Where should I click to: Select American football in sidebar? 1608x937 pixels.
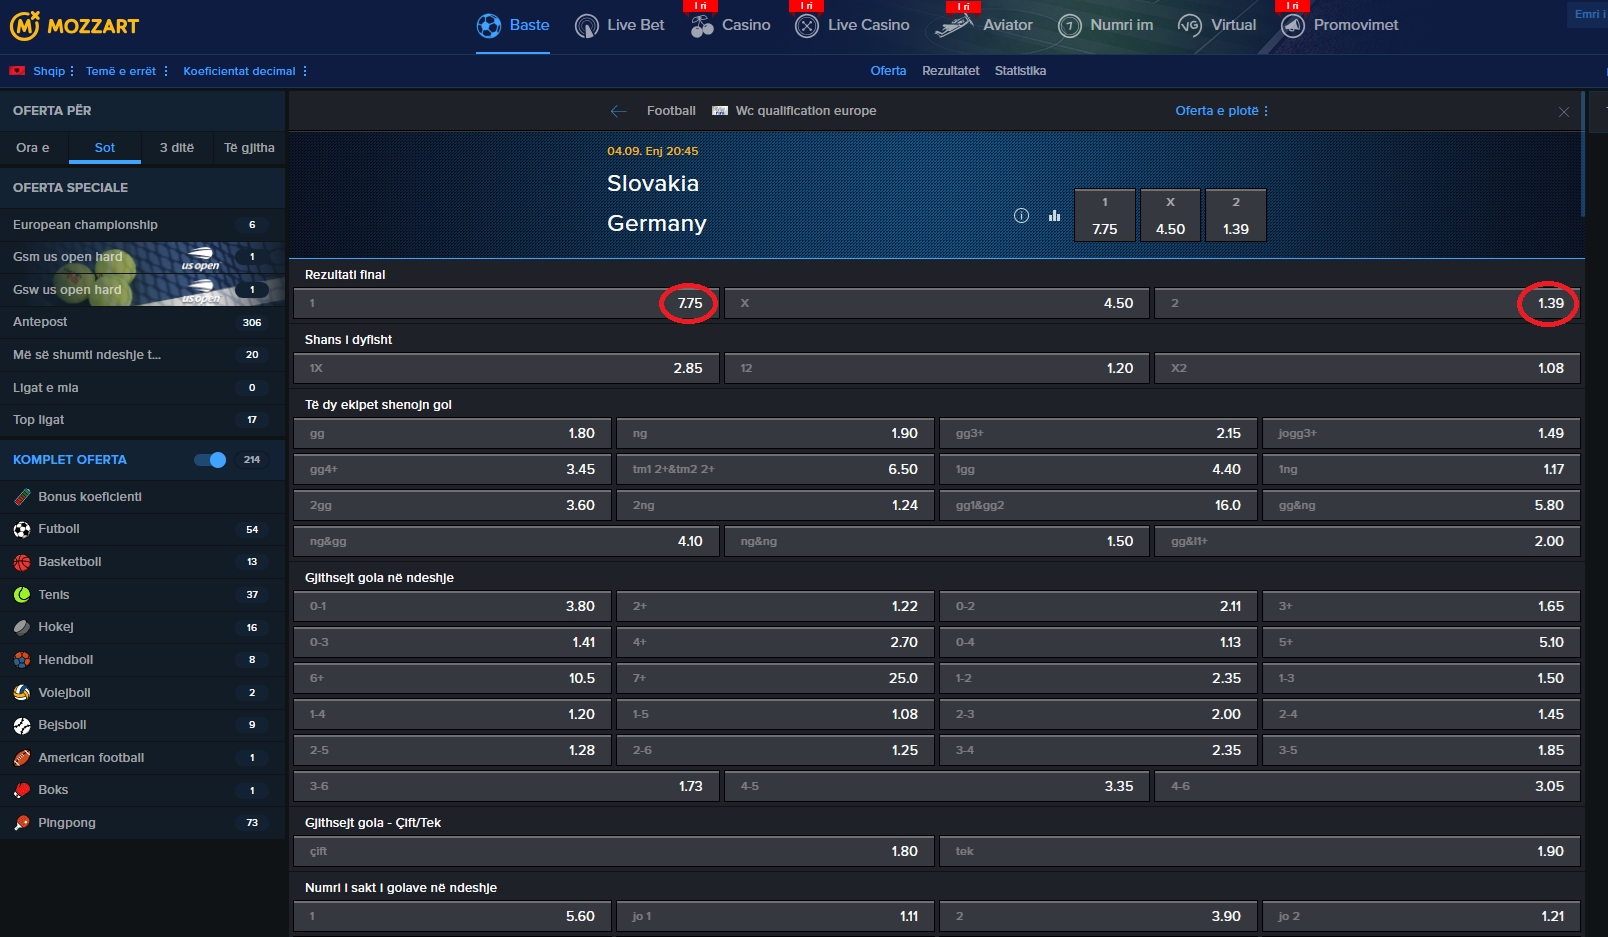142,758
